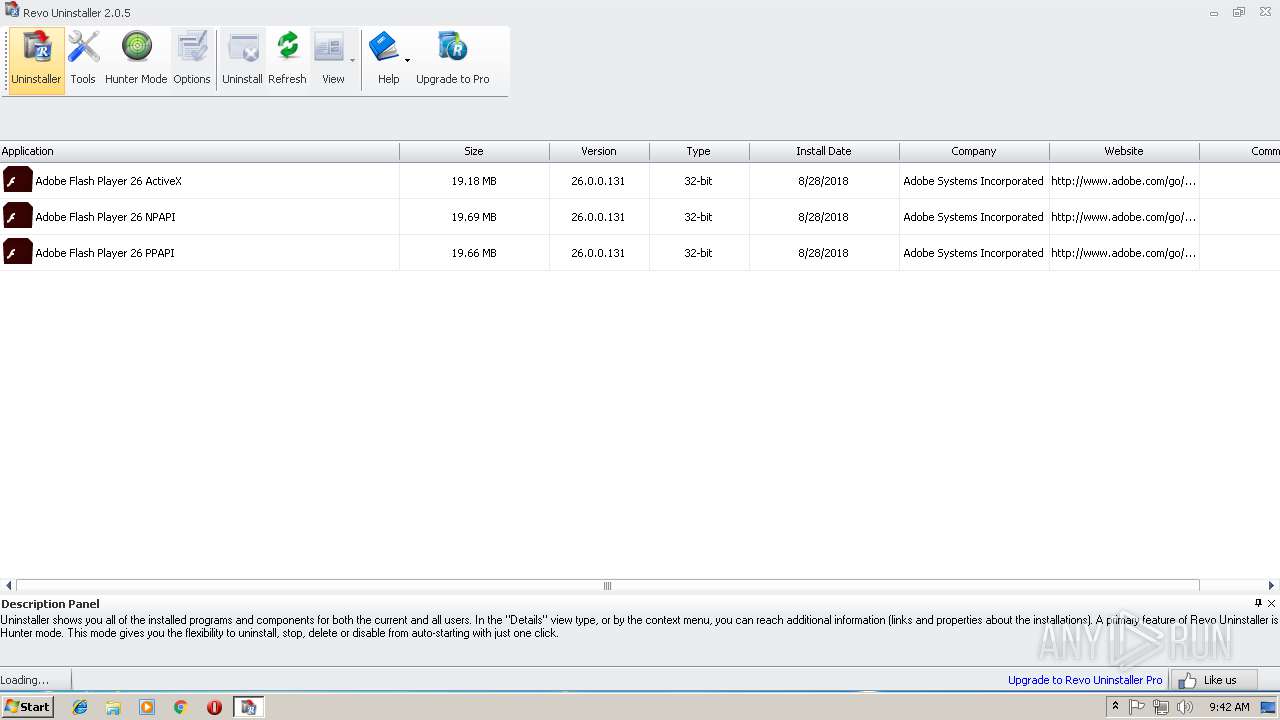Click the Like us button
The height and width of the screenshot is (720, 1280).
(x=1213, y=680)
